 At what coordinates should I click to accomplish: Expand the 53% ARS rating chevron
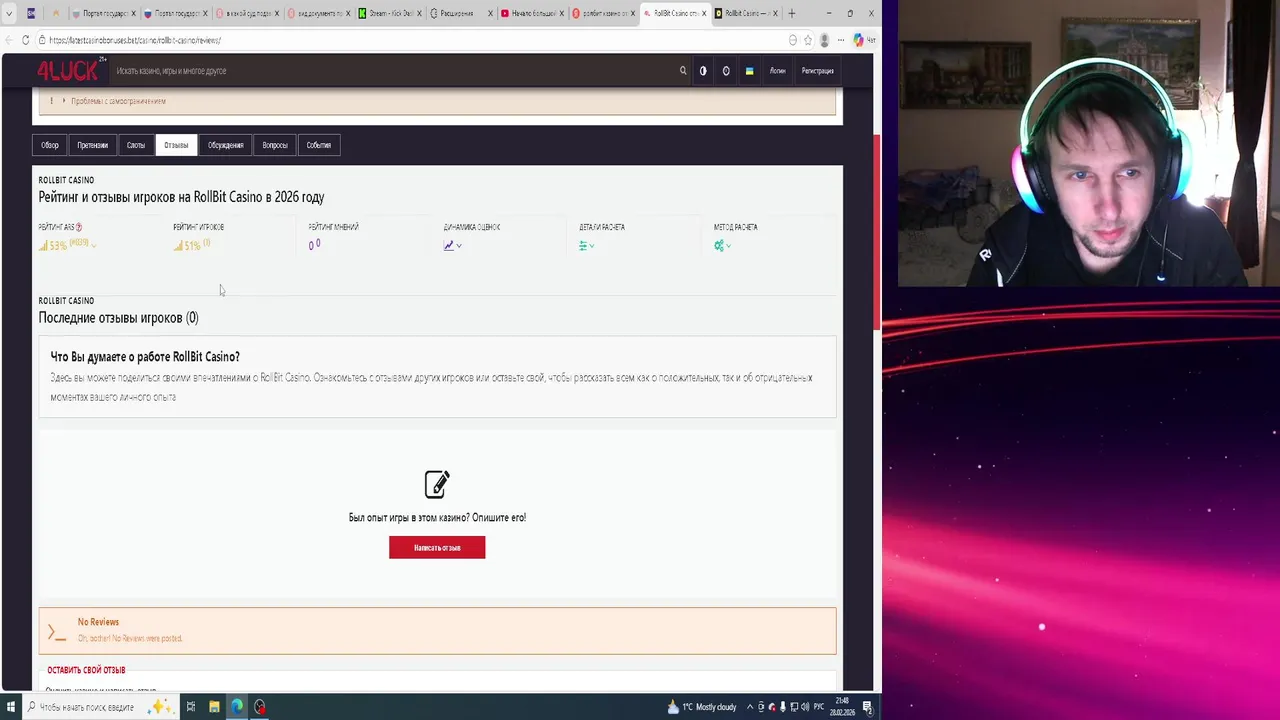click(94, 246)
